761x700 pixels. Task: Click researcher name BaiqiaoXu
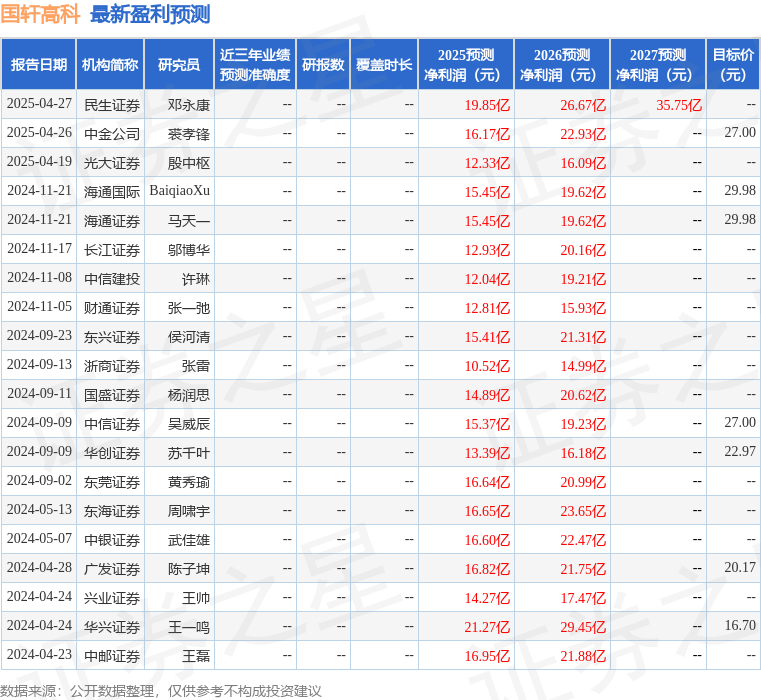click(180, 191)
